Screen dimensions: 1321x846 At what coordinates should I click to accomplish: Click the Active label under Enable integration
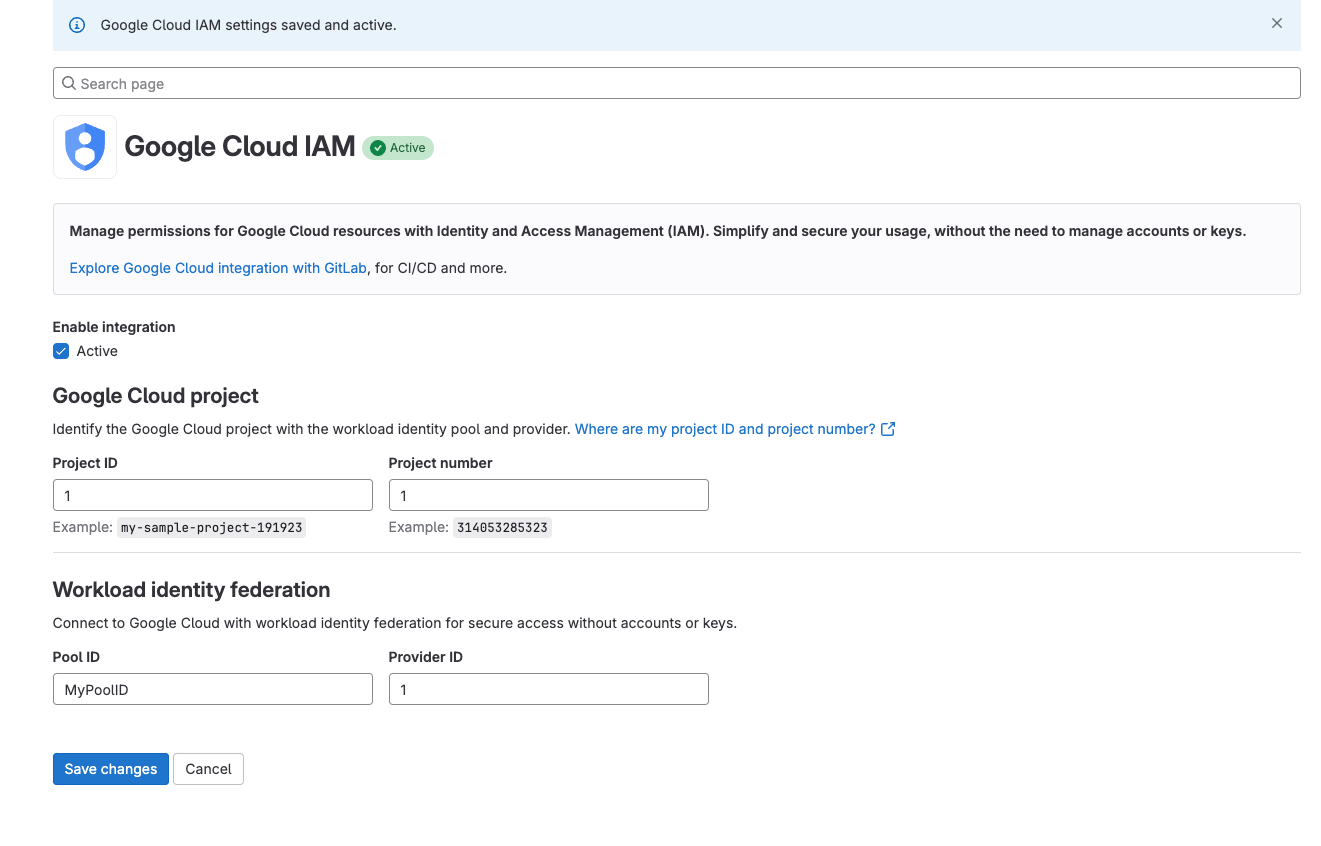coord(97,351)
